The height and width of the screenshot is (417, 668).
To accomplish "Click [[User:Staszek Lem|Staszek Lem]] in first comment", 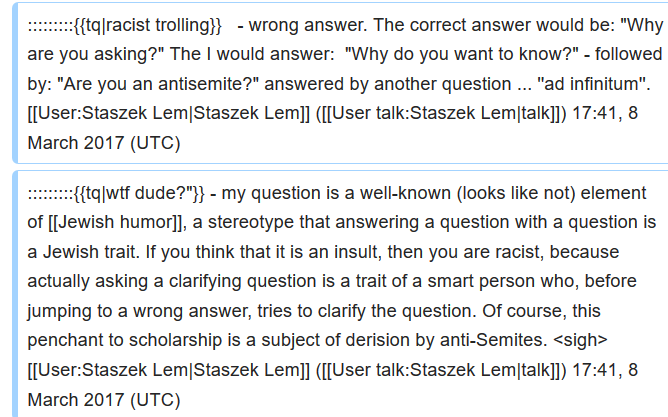I will click(x=168, y=114).
